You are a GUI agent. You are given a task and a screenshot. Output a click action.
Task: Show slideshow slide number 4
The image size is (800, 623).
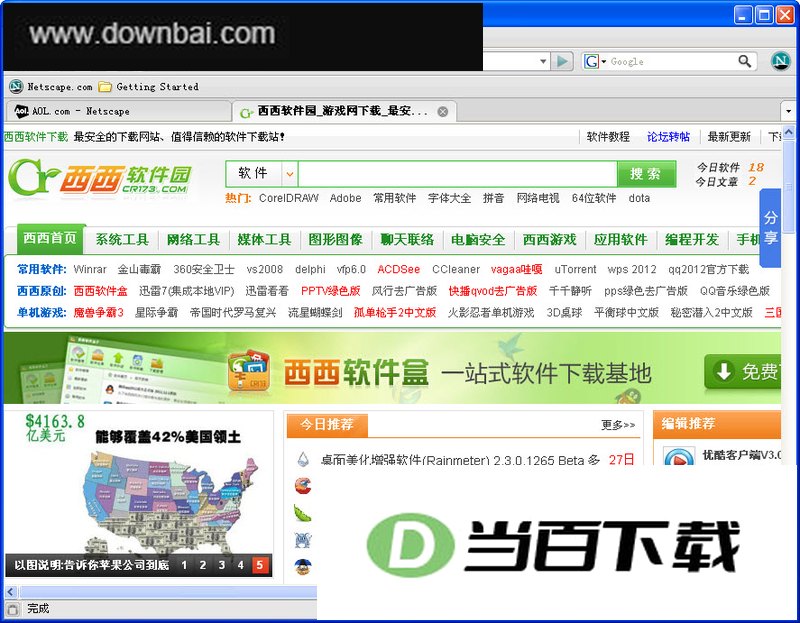(241, 565)
